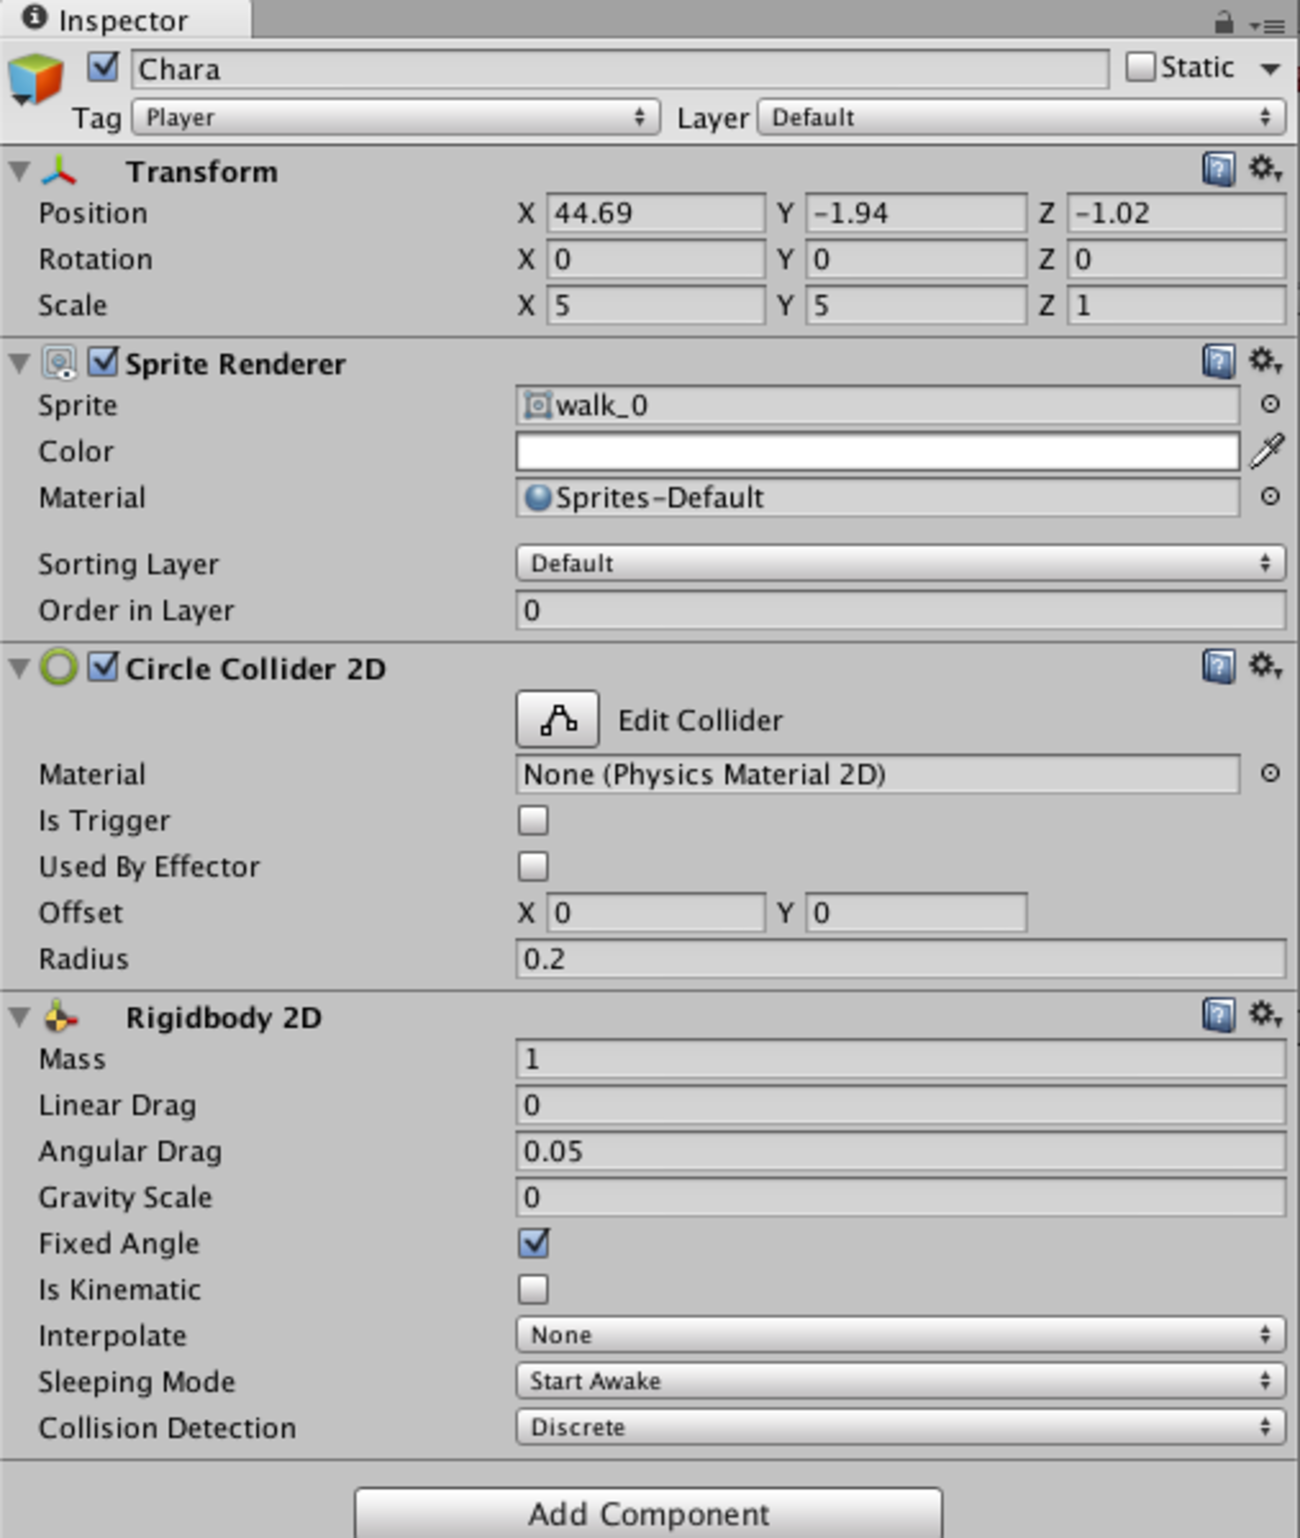Click the Material field Sprites-Default

[x=878, y=497]
